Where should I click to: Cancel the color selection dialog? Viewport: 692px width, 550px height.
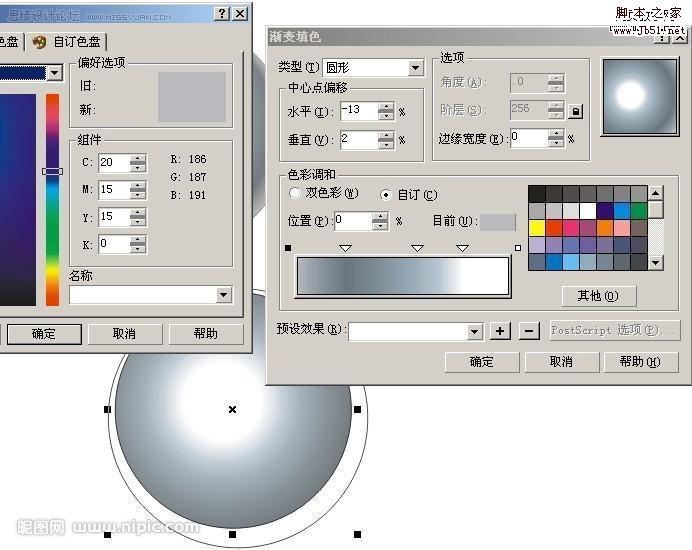click(125, 334)
